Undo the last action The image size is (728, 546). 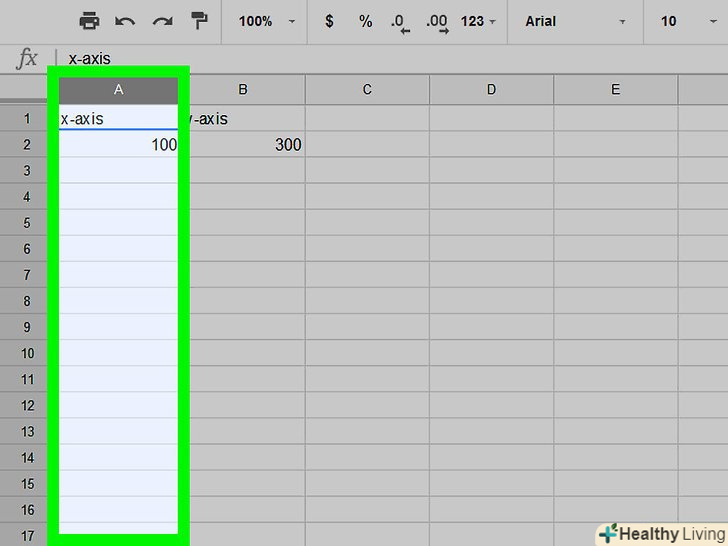[x=125, y=21]
